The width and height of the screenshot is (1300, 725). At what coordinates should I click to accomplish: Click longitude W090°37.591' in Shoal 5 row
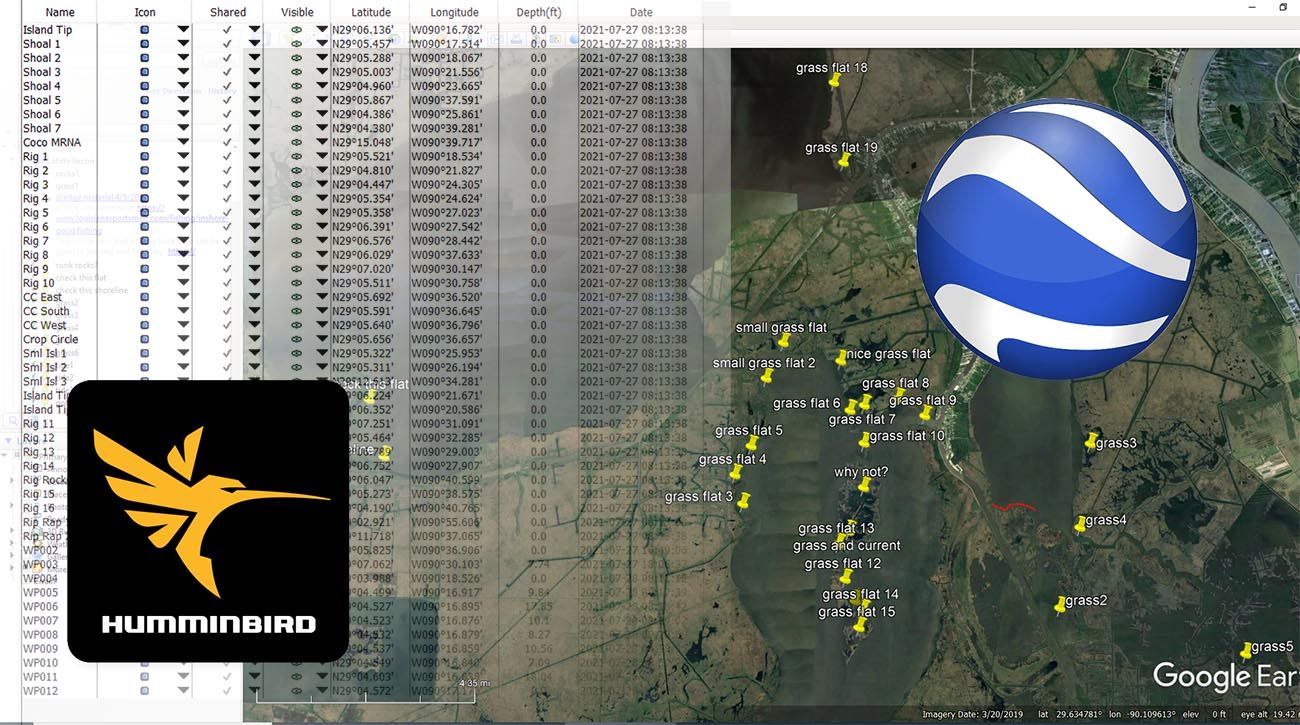point(447,100)
